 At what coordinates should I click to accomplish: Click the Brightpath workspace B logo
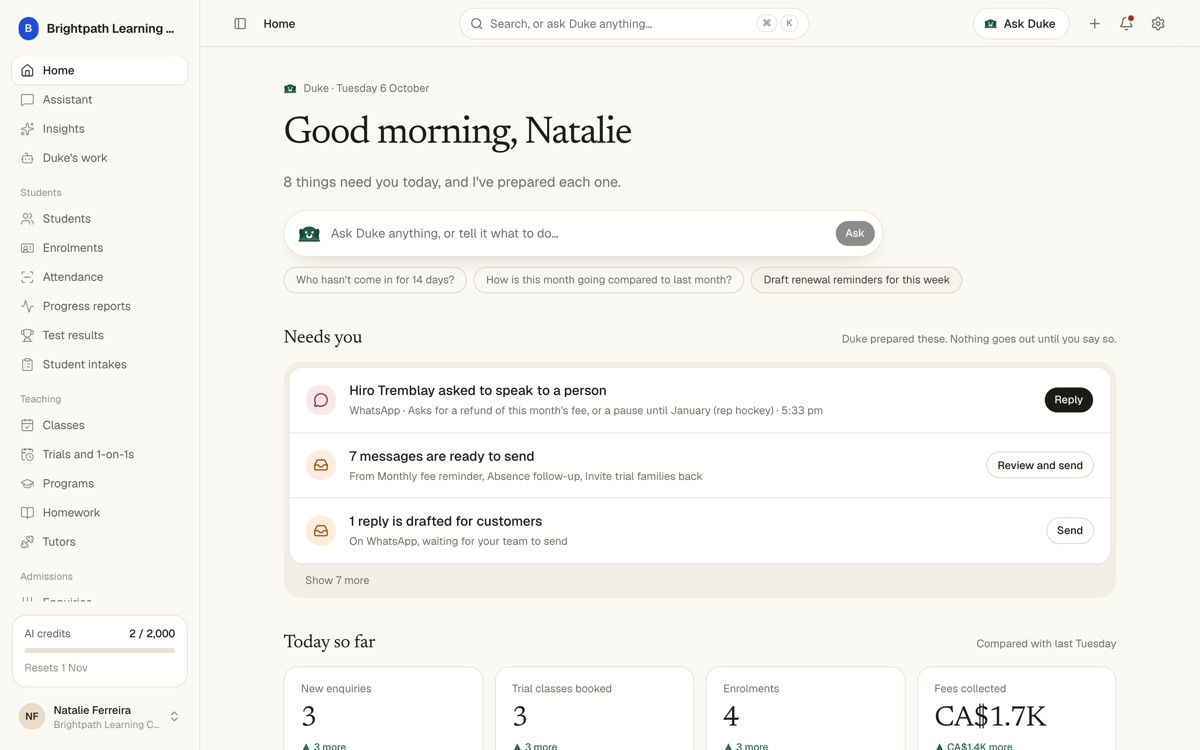tap(28, 29)
